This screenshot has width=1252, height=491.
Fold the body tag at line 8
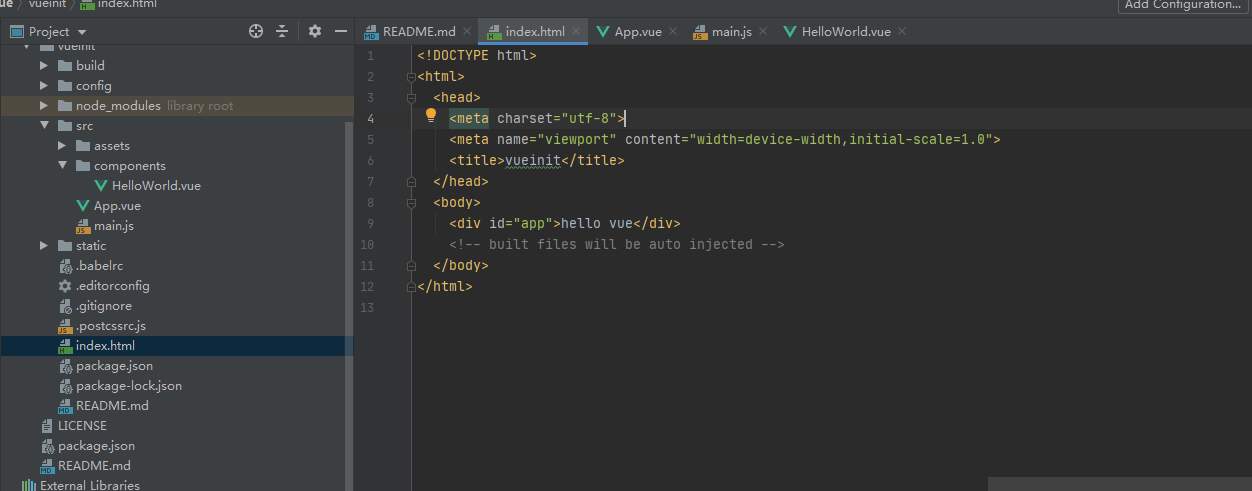pyautogui.click(x=411, y=203)
